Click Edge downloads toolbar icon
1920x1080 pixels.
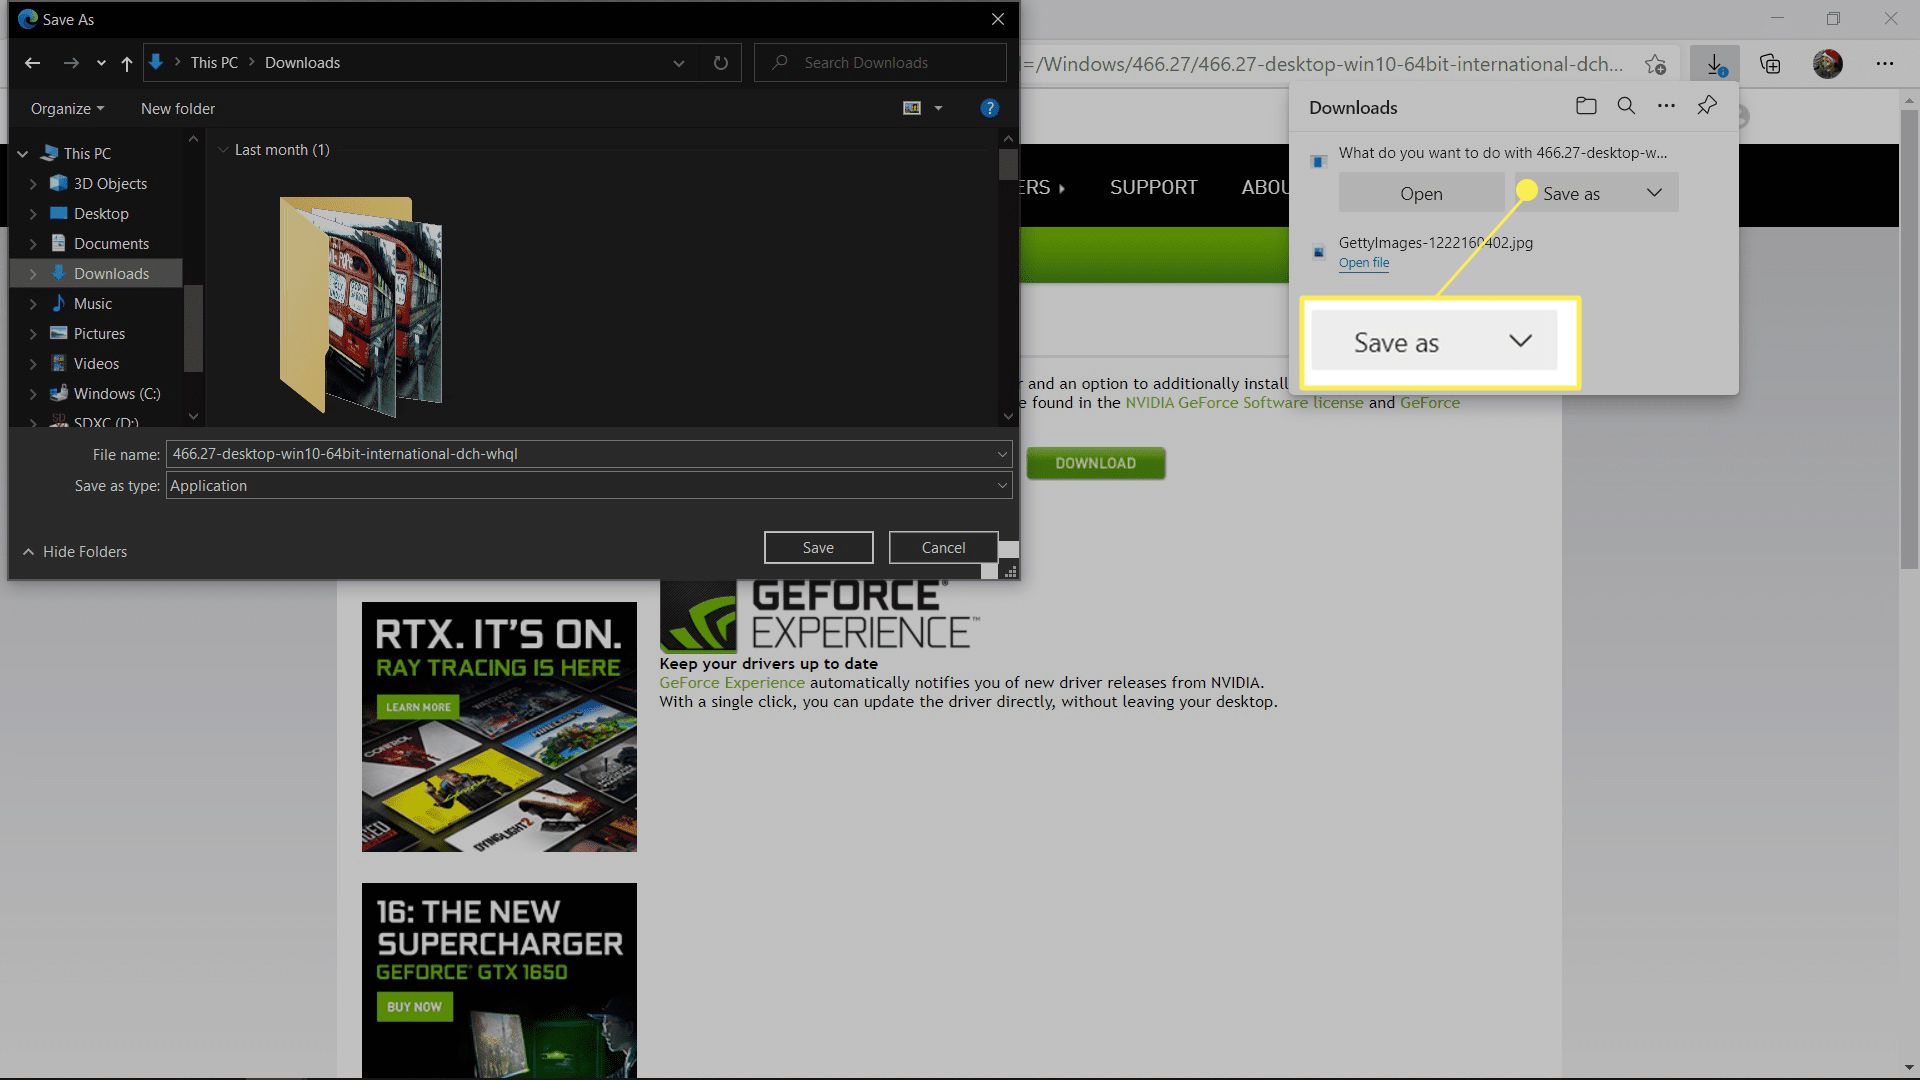click(1715, 64)
